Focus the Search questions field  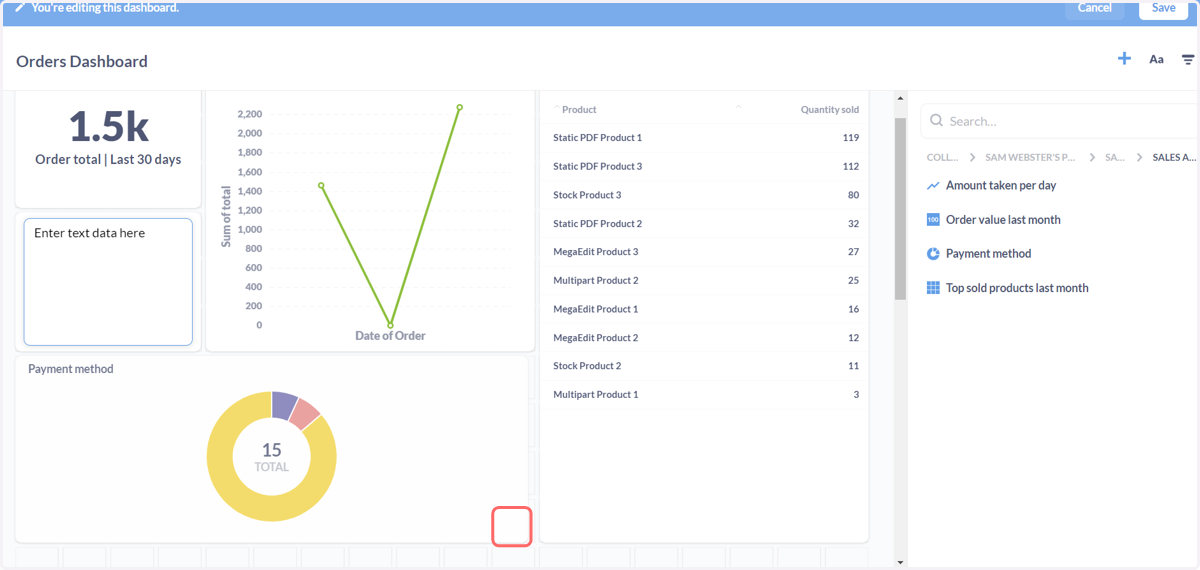(1060, 121)
